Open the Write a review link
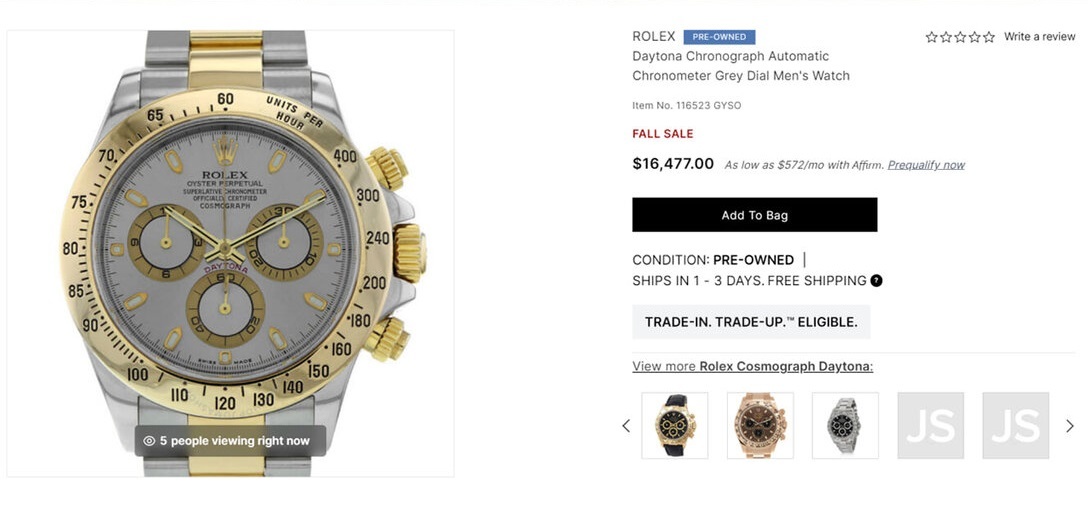This screenshot has width=1088, height=518. click(1039, 37)
